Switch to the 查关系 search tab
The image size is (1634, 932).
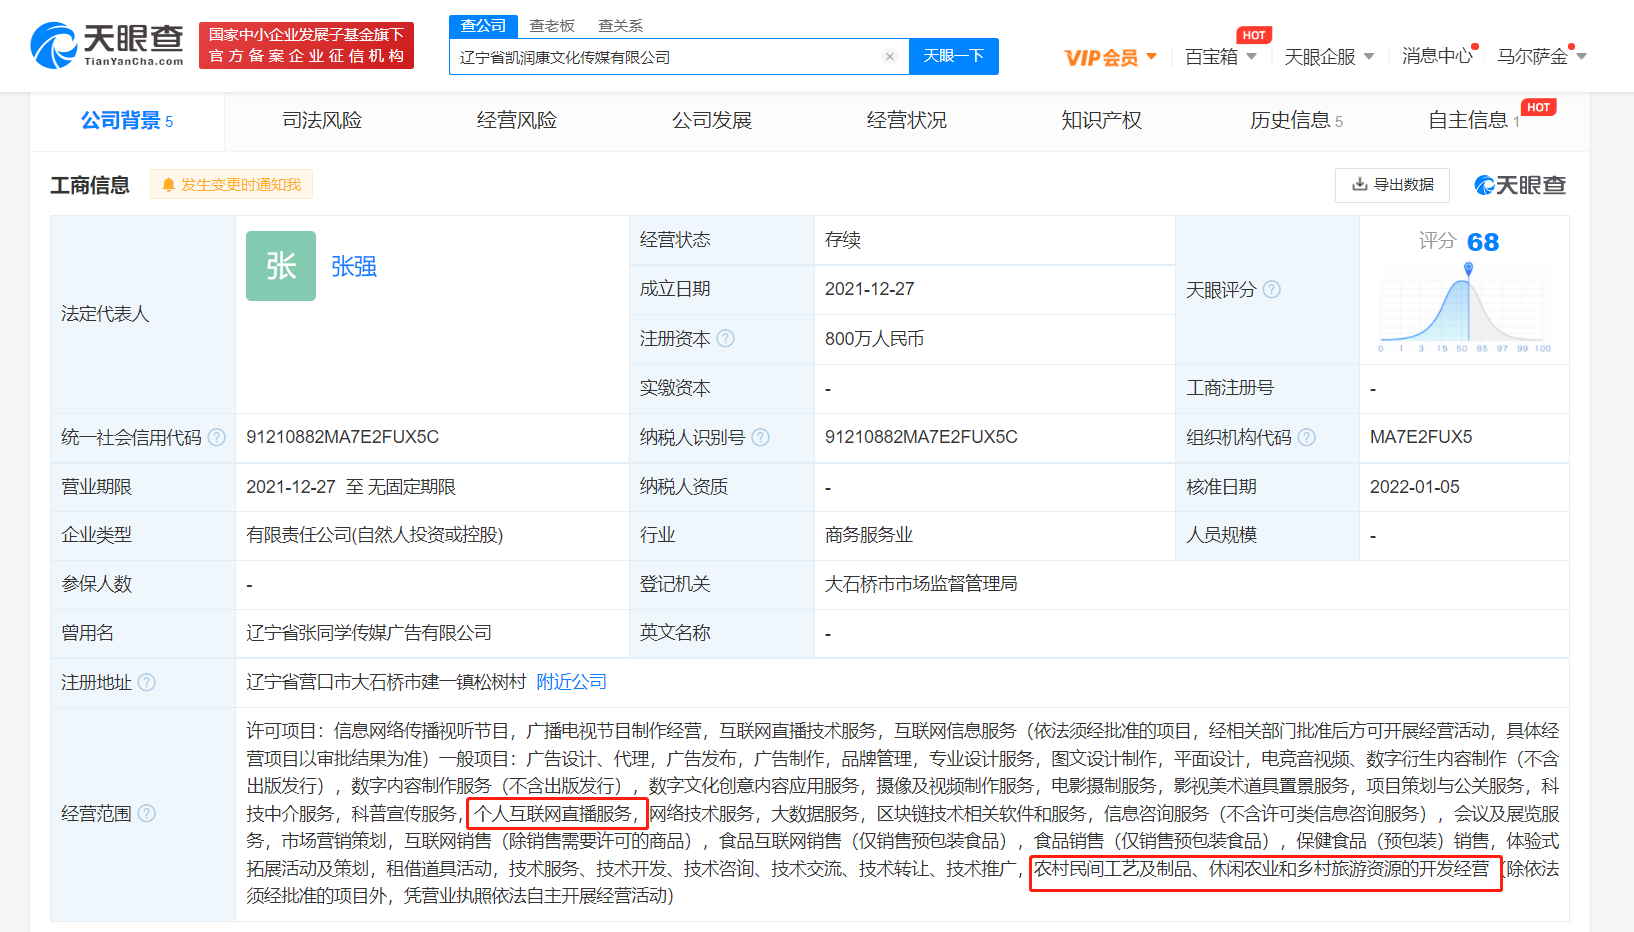point(620,26)
